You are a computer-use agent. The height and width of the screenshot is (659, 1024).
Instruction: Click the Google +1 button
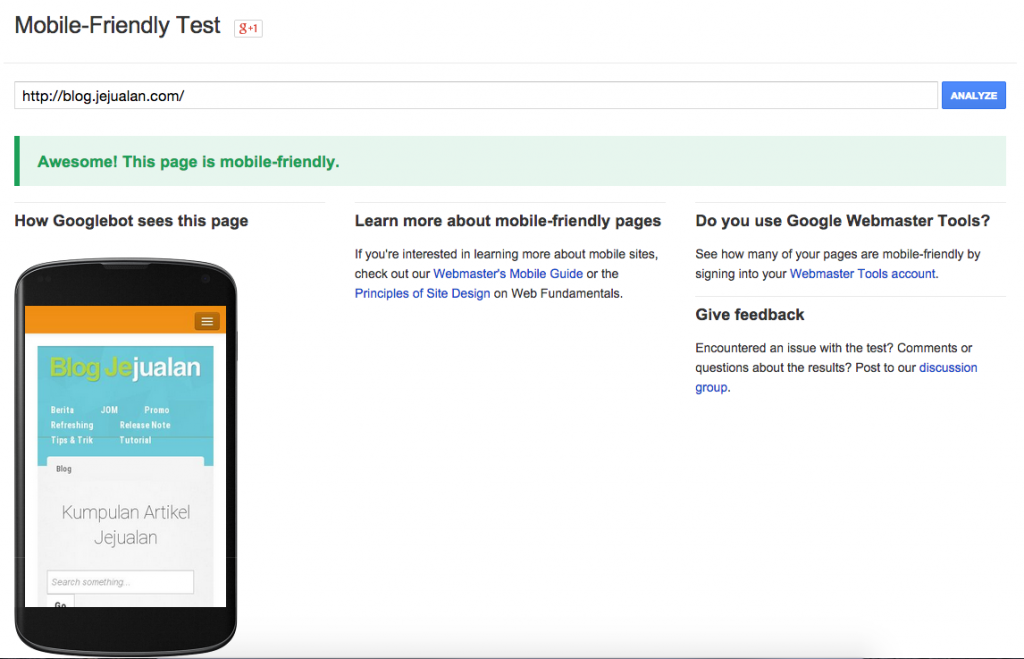[x=248, y=28]
